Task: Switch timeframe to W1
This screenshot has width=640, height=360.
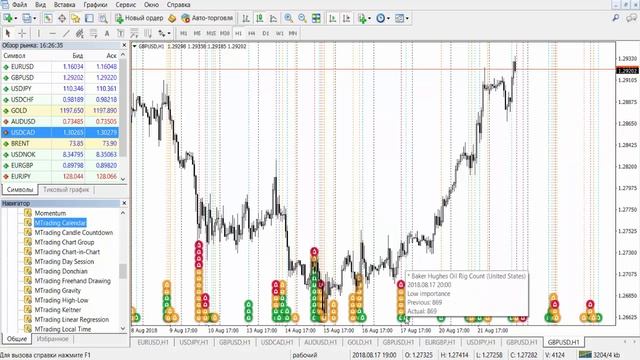Action: [x=280, y=33]
